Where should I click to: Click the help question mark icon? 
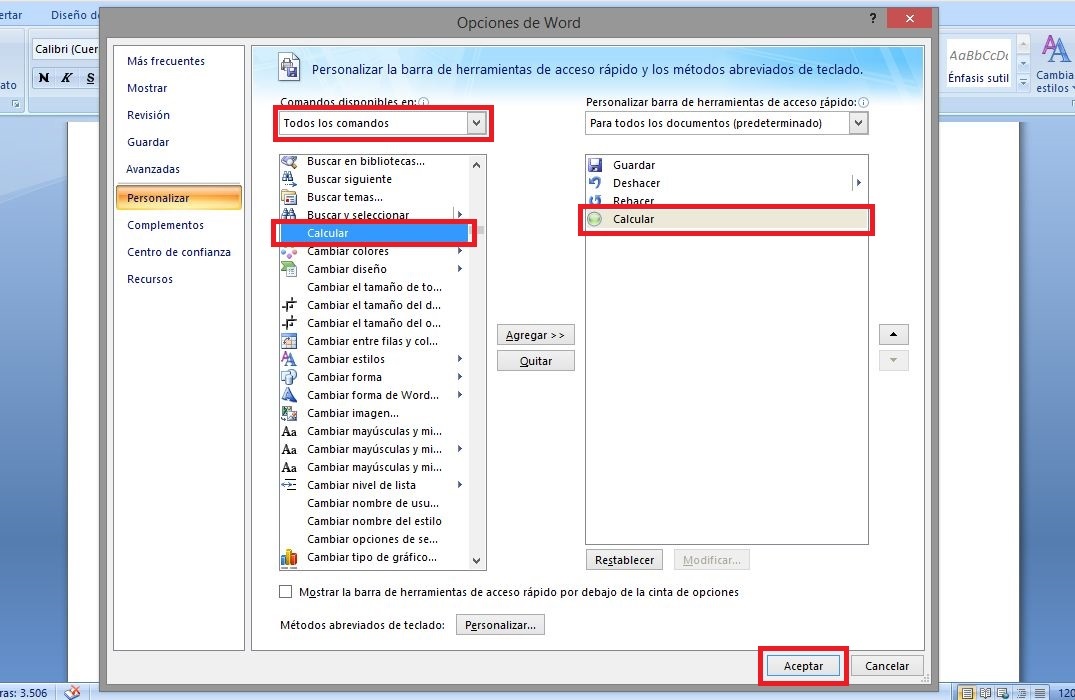click(x=873, y=19)
